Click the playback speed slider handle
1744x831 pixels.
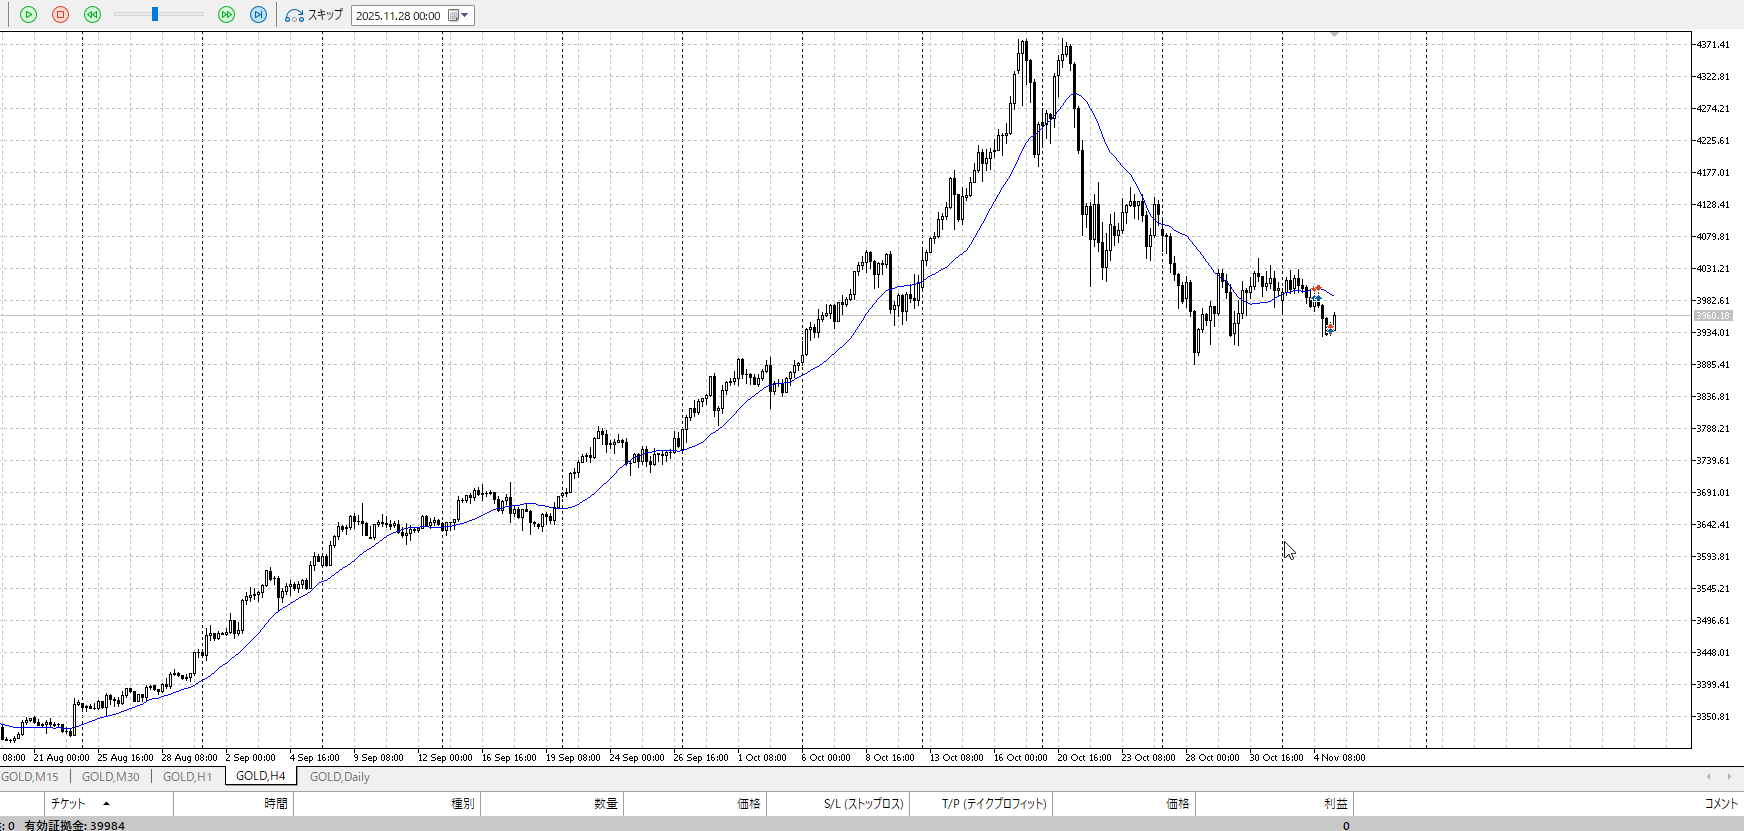coord(155,15)
